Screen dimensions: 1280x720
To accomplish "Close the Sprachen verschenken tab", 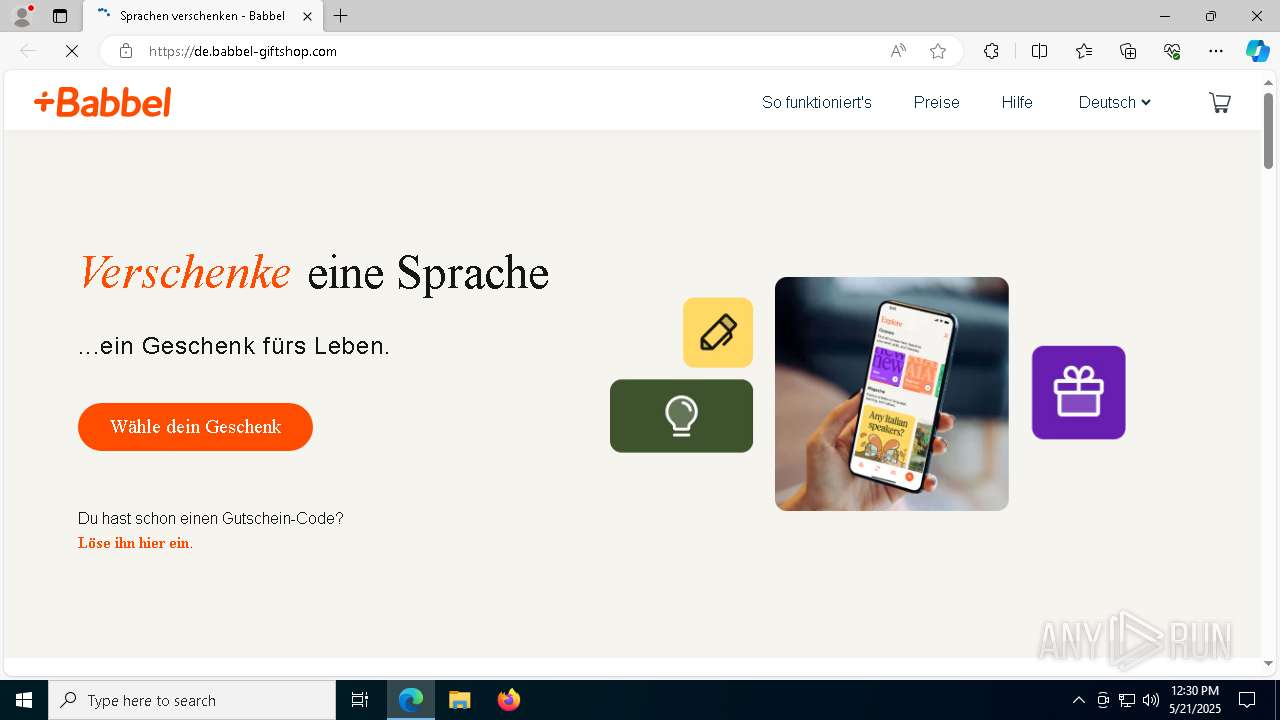I will tap(308, 16).
